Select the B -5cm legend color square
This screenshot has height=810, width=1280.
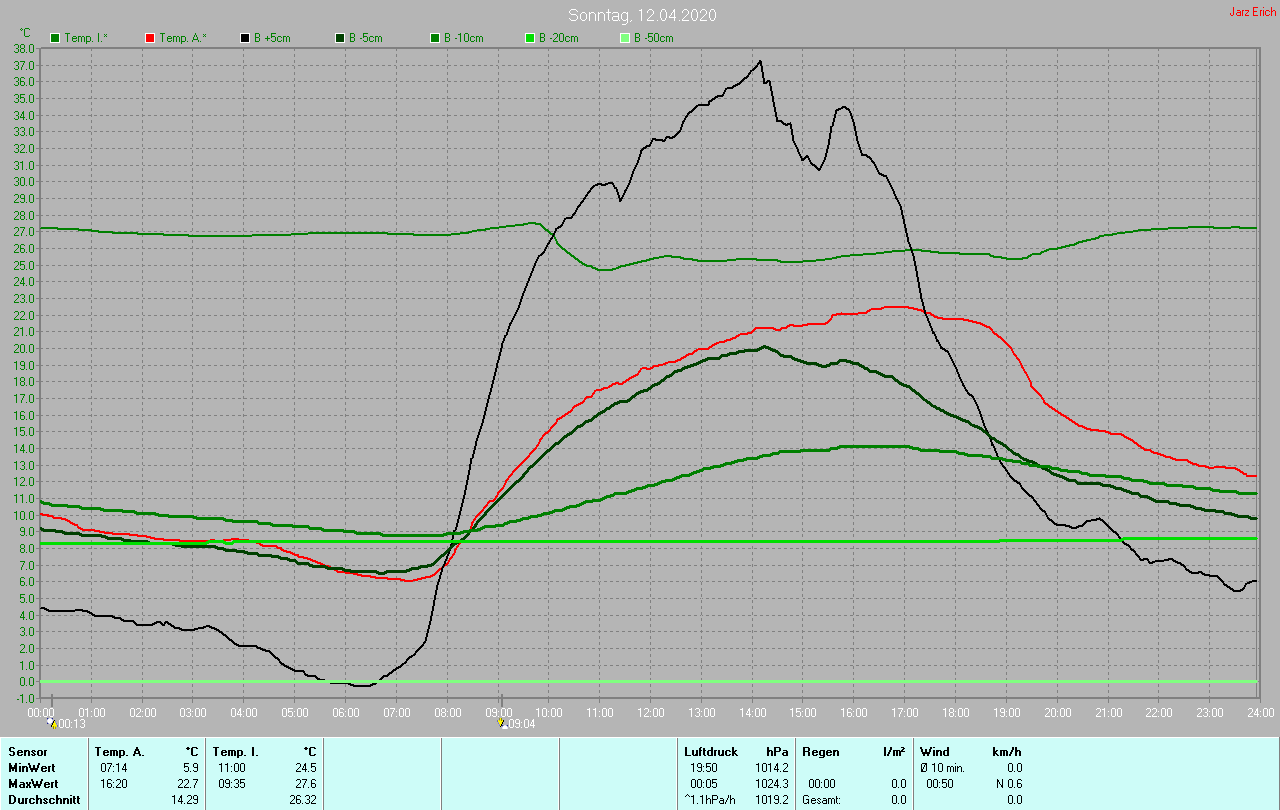[x=340, y=38]
